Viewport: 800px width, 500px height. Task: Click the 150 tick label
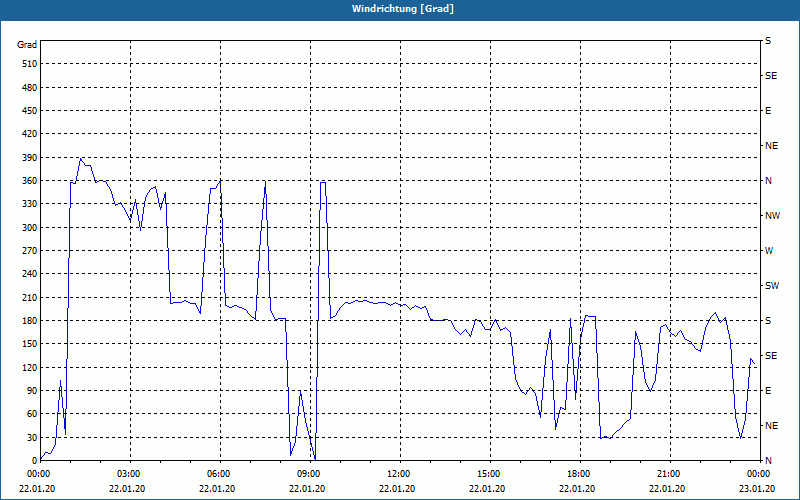(x=29, y=344)
